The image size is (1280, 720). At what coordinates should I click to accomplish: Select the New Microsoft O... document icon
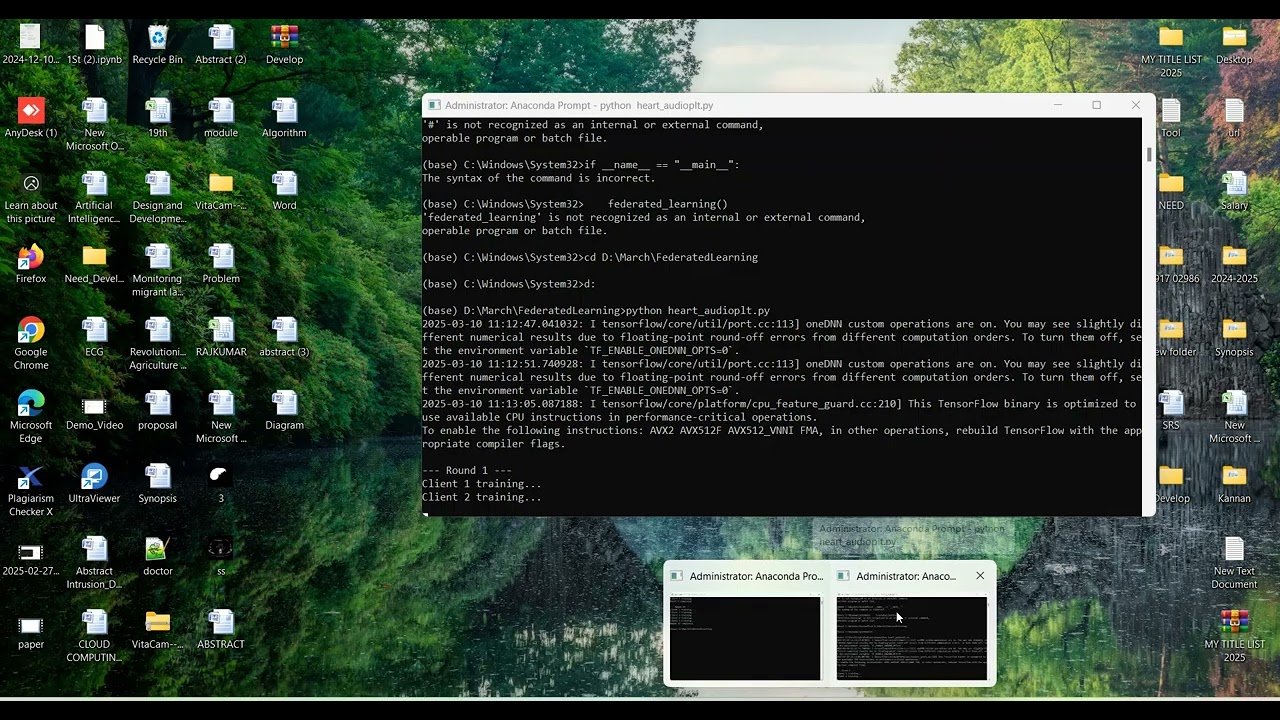point(94,125)
